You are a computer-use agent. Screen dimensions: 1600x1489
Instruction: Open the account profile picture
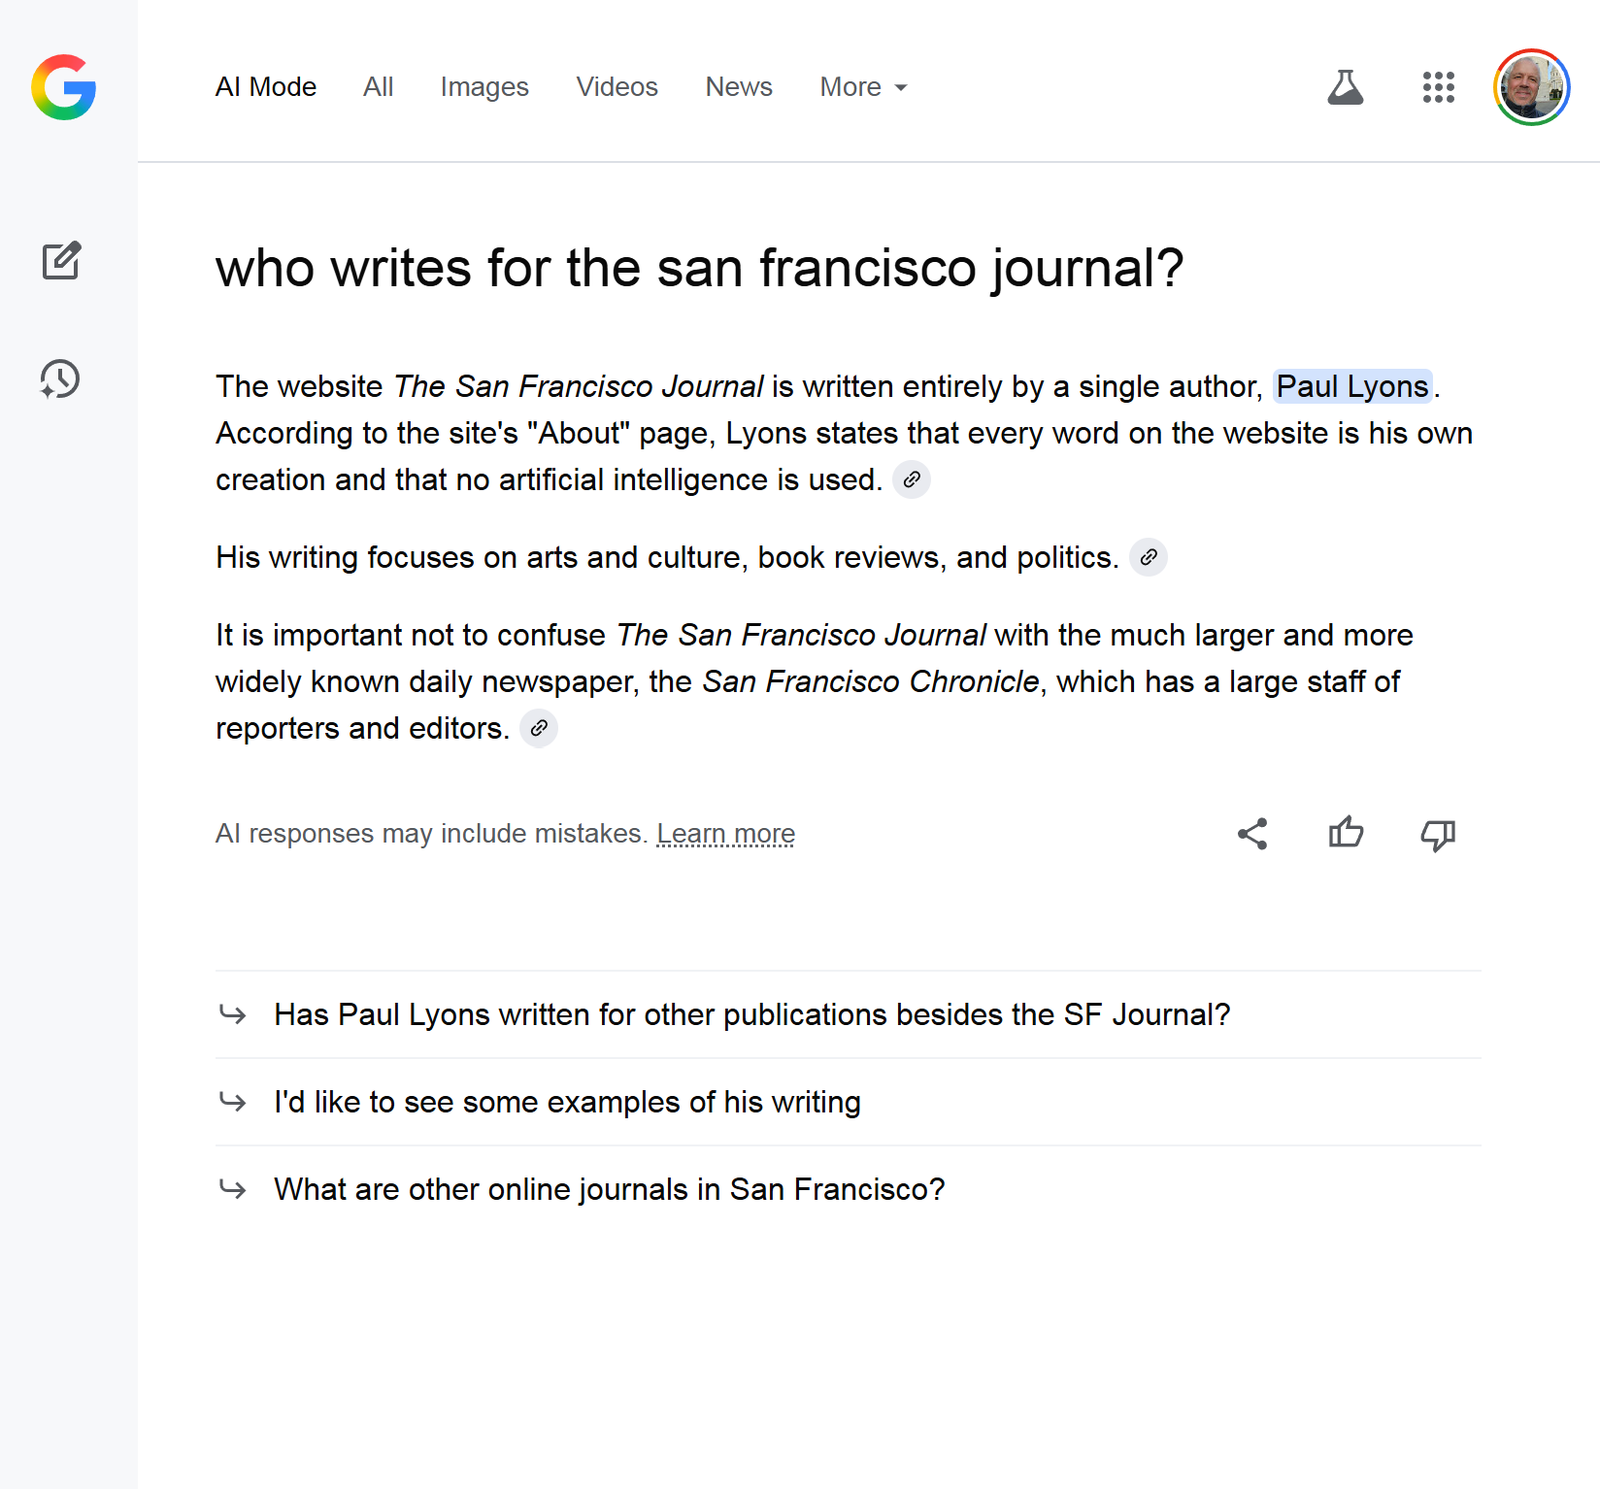click(1531, 87)
